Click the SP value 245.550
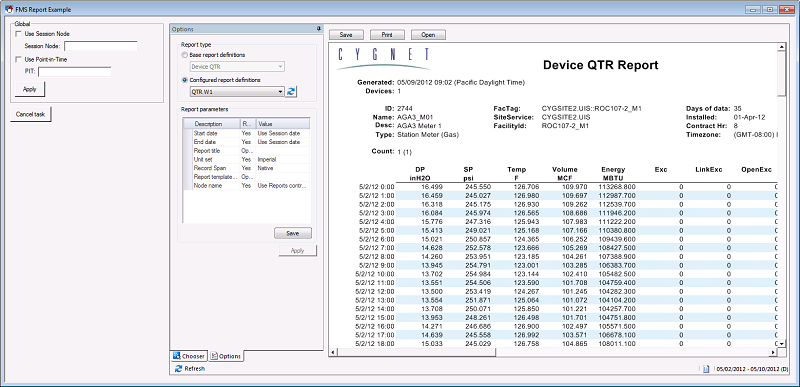 coord(478,187)
